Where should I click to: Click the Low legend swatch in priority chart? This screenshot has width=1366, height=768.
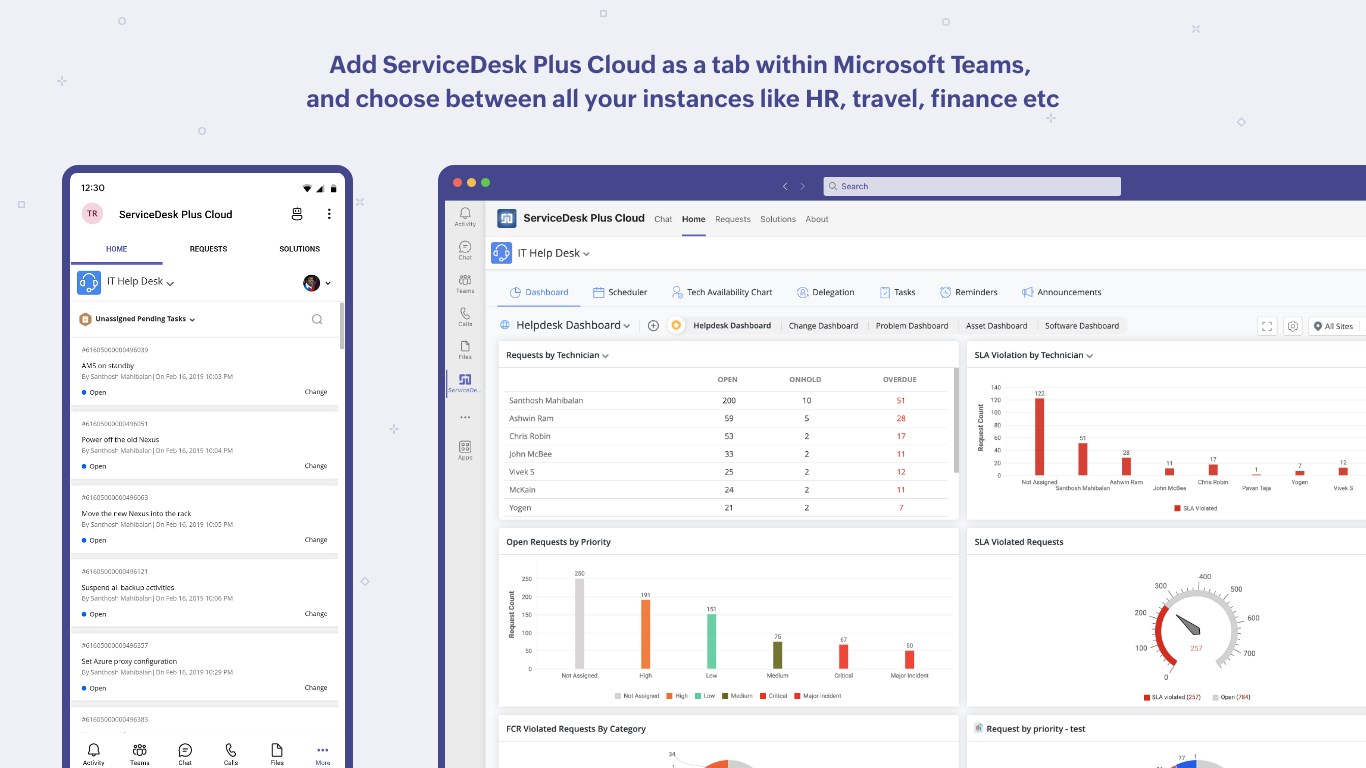[x=699, y=696]
